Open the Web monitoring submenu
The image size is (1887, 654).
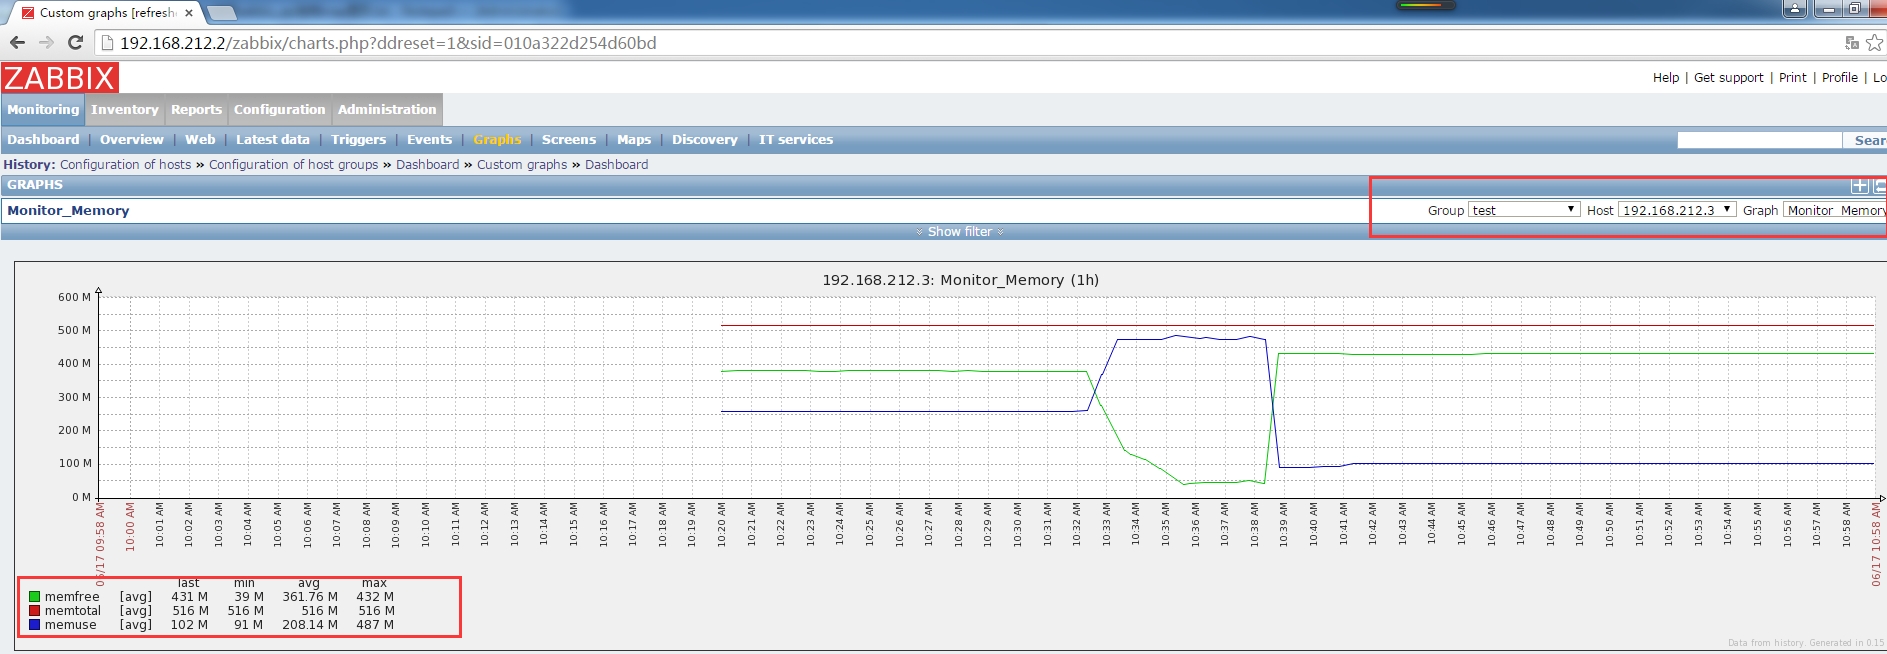click(200, 140)
